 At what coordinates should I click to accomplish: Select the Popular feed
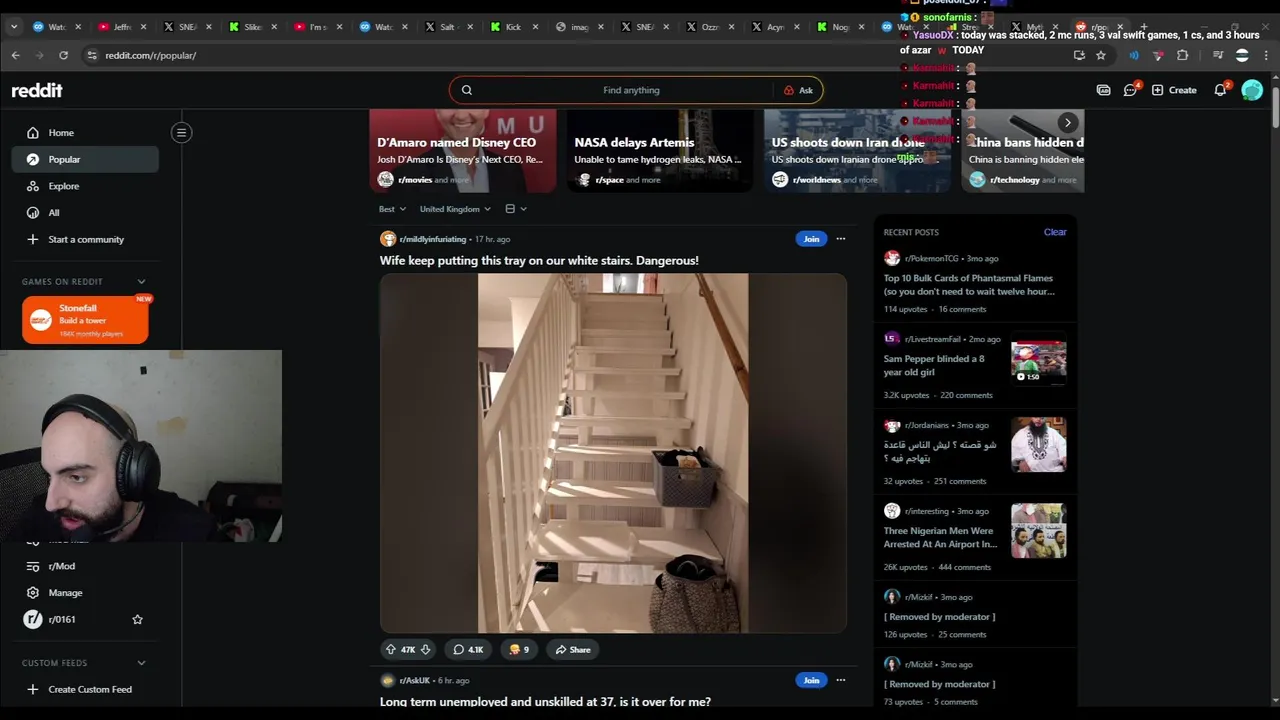[x=85, y=159]
